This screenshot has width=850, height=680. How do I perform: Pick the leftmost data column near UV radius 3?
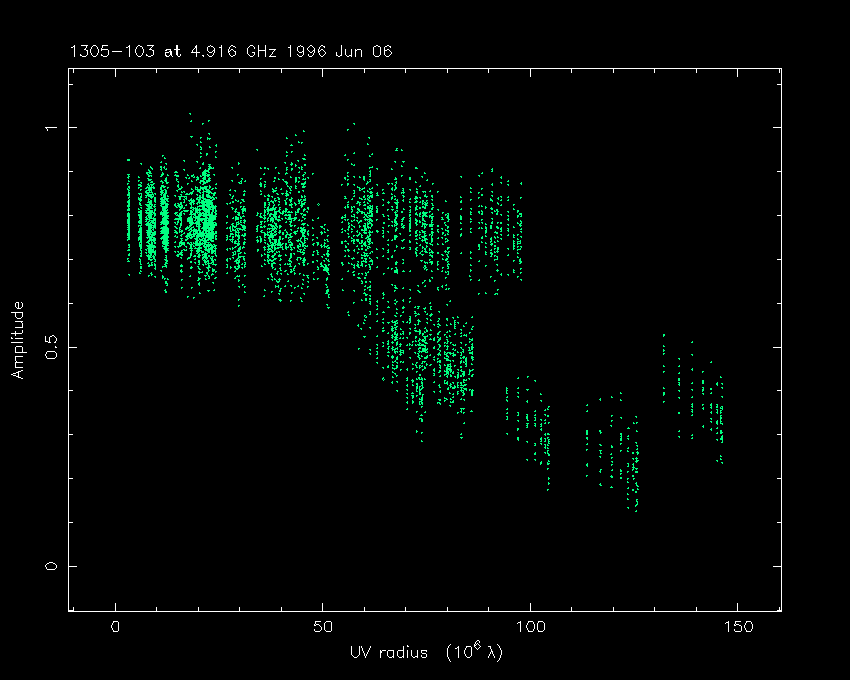point(128,215)
